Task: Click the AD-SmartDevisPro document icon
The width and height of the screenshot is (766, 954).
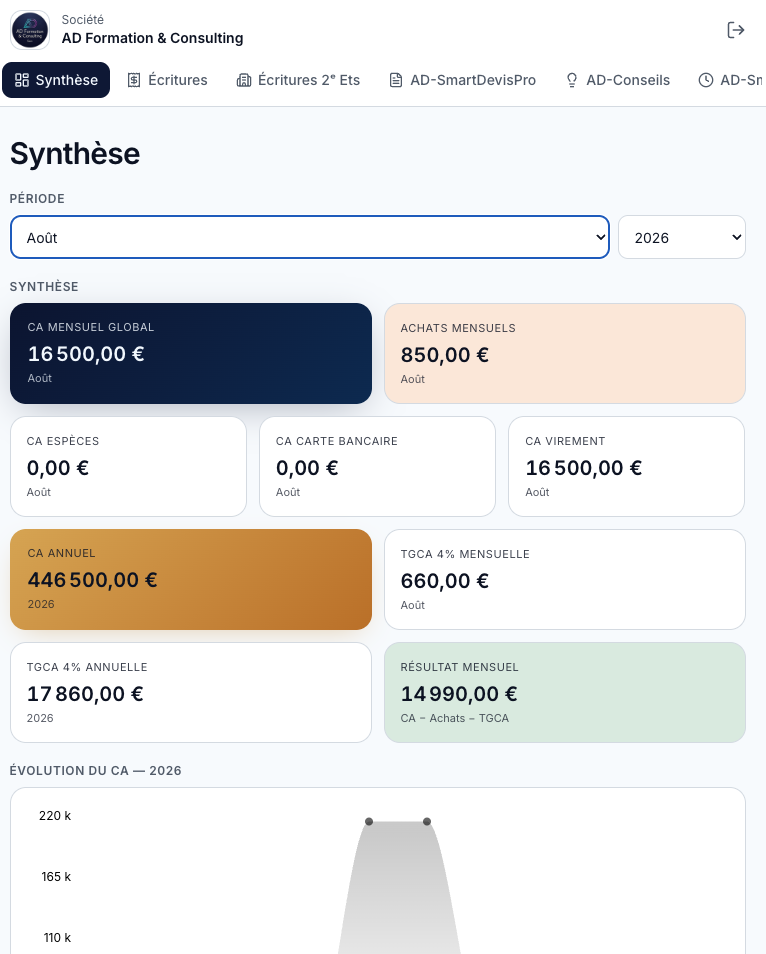Action: point(396,80)
